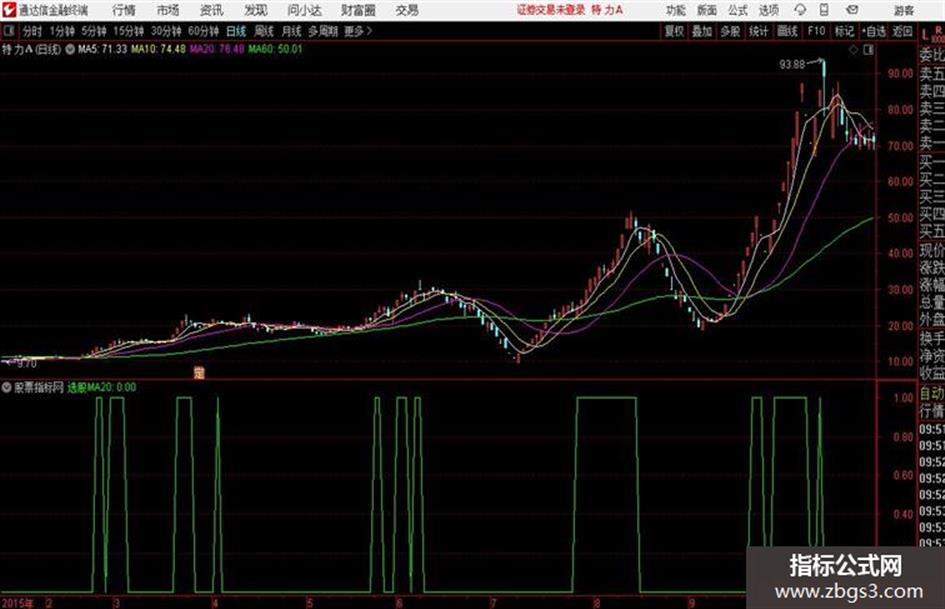
Task: Click the 股票指标网 sub-chart title
Action: pyautogui.click(x=39, y=388)
